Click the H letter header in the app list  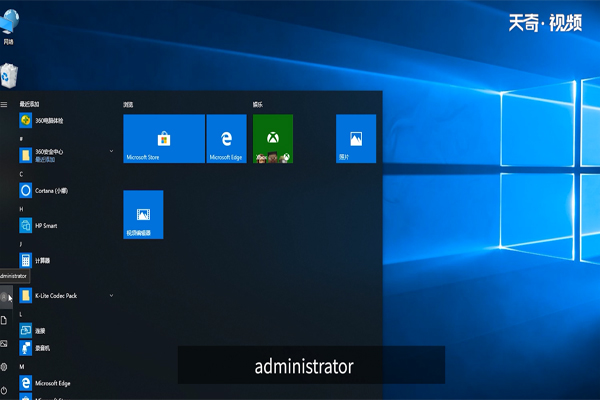(x=21, y=209)
